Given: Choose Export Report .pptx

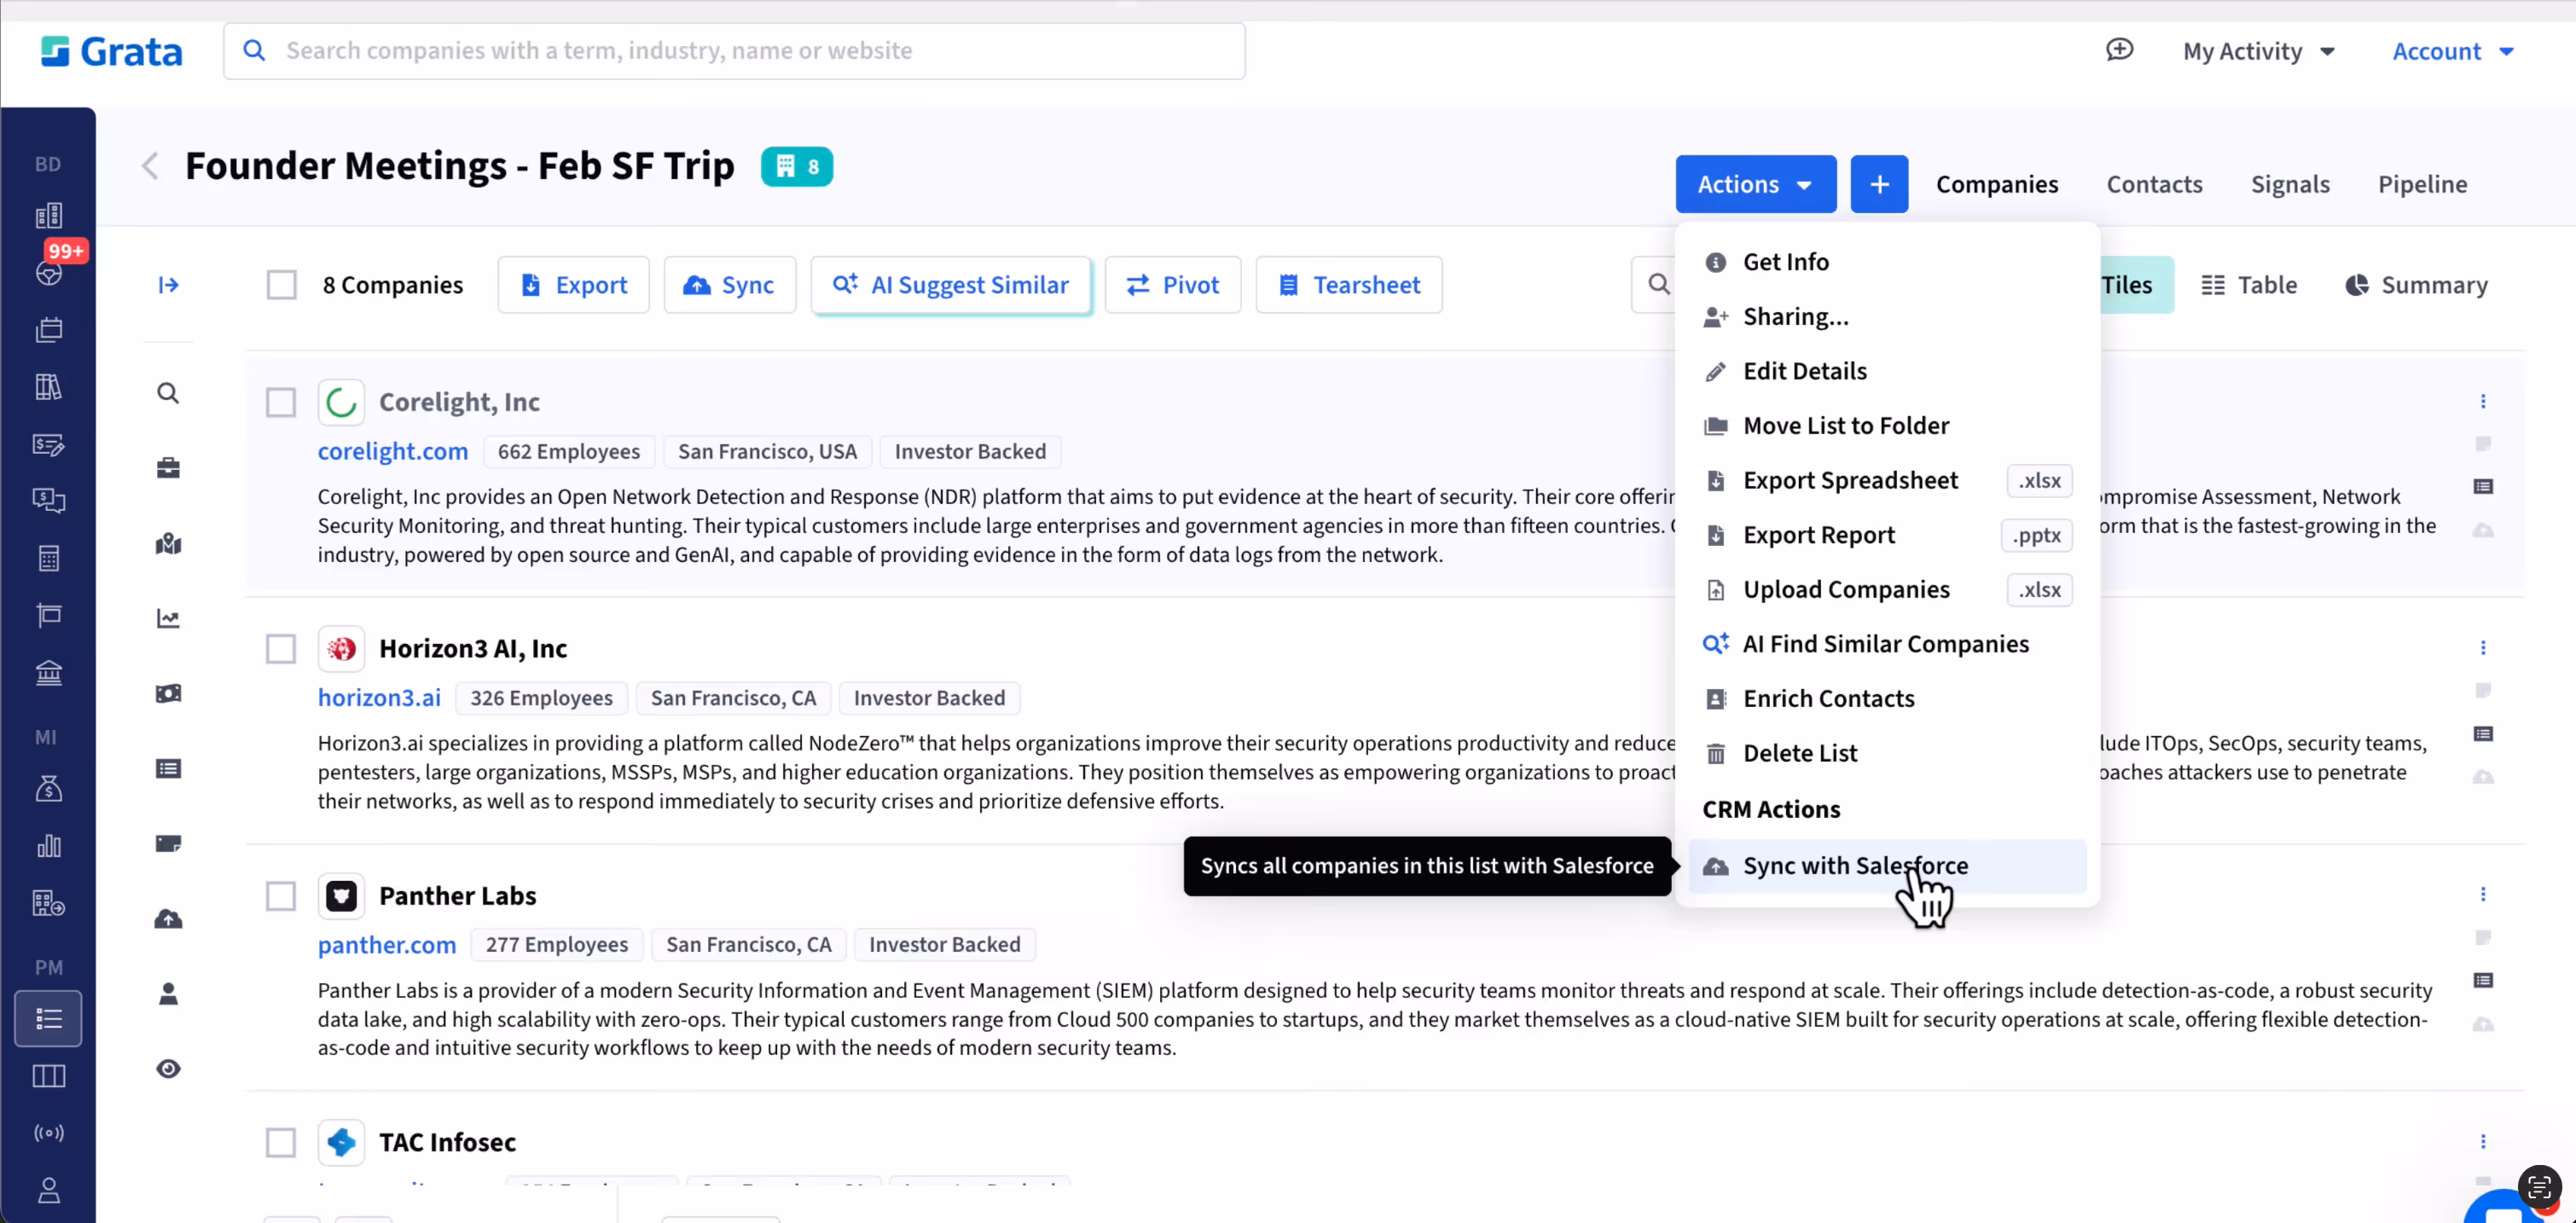Looking at the screenshot, I should [1887, 535].
